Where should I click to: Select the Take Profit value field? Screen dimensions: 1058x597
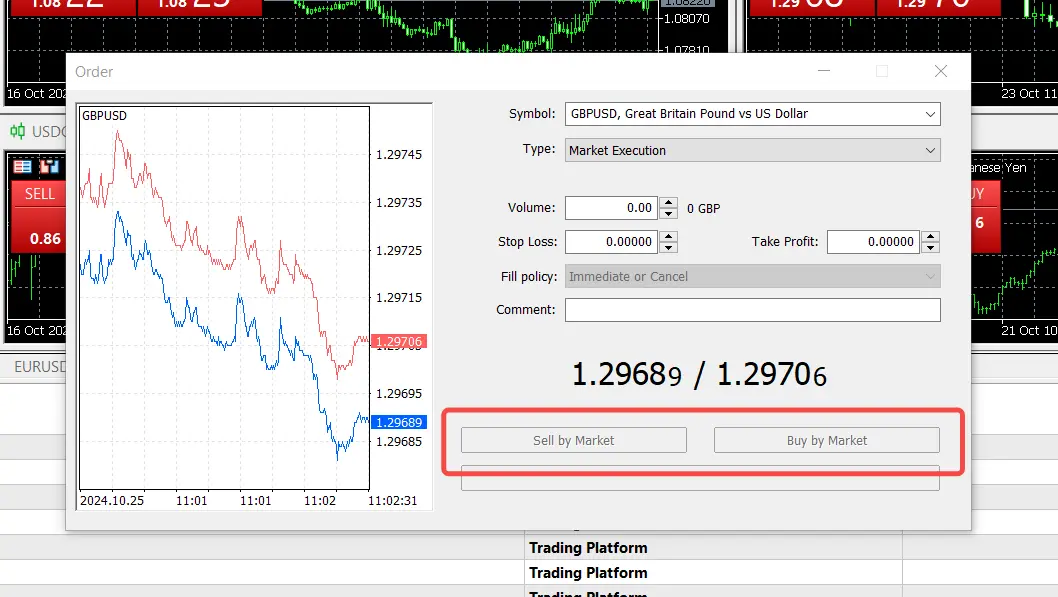(x=872, y=242)
